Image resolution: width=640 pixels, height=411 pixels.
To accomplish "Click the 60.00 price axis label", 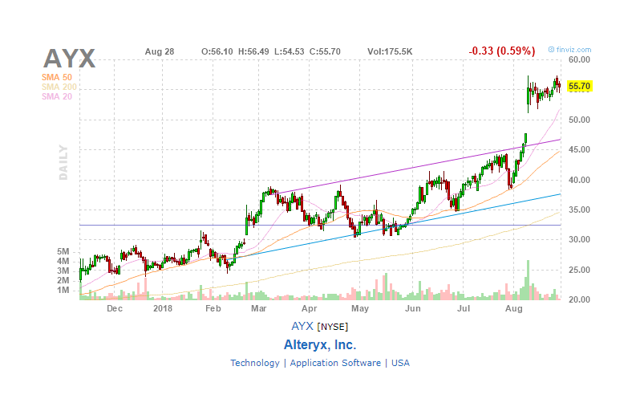I will point(580,60).
